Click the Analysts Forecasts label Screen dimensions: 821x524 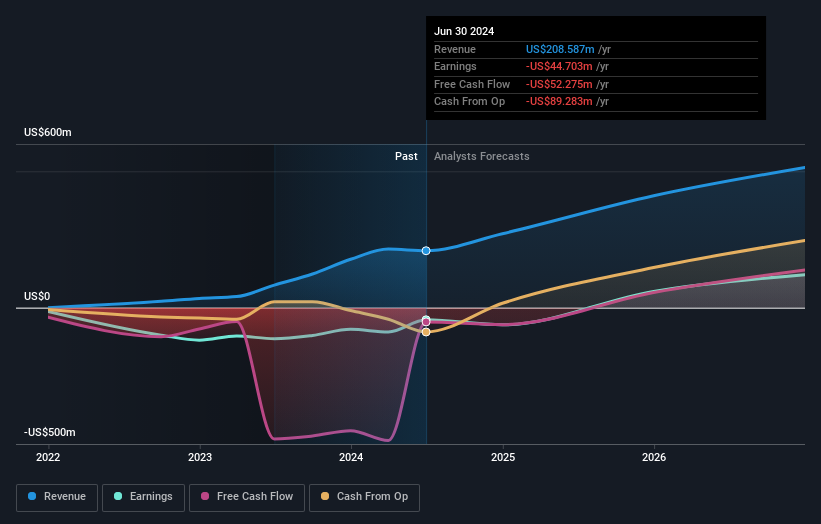482,156
